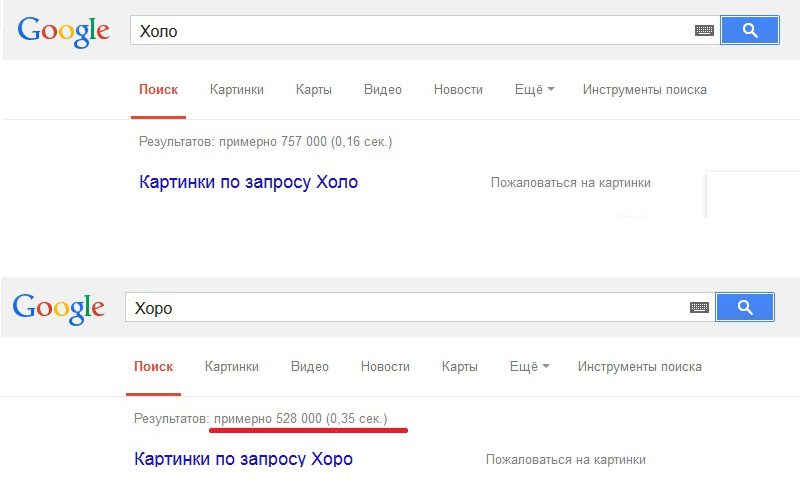Open Инструменты поиска in the Холо results
This screenshot has width=800, height=500.
644,90
